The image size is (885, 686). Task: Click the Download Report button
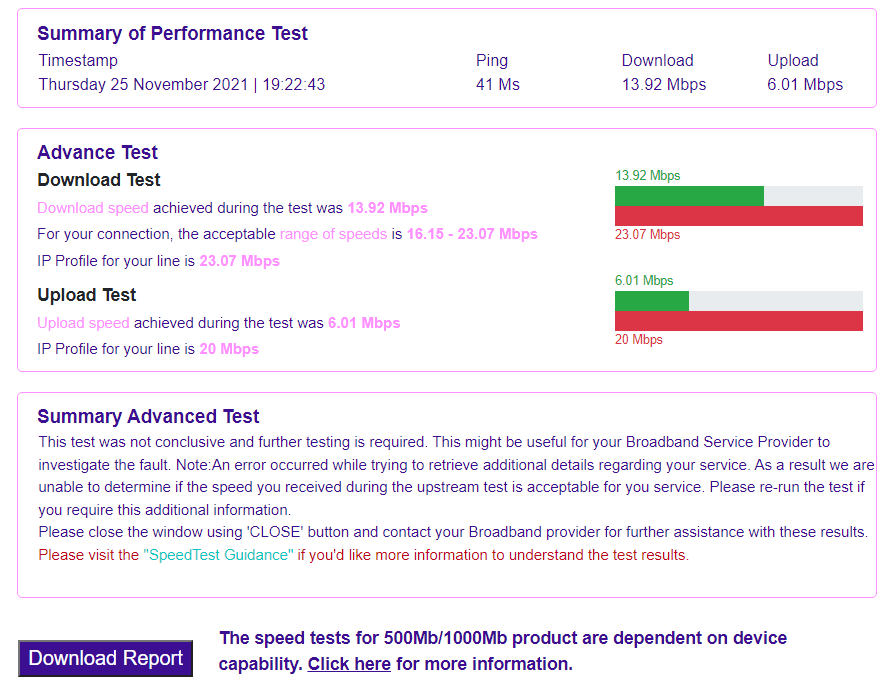(104, 658)
